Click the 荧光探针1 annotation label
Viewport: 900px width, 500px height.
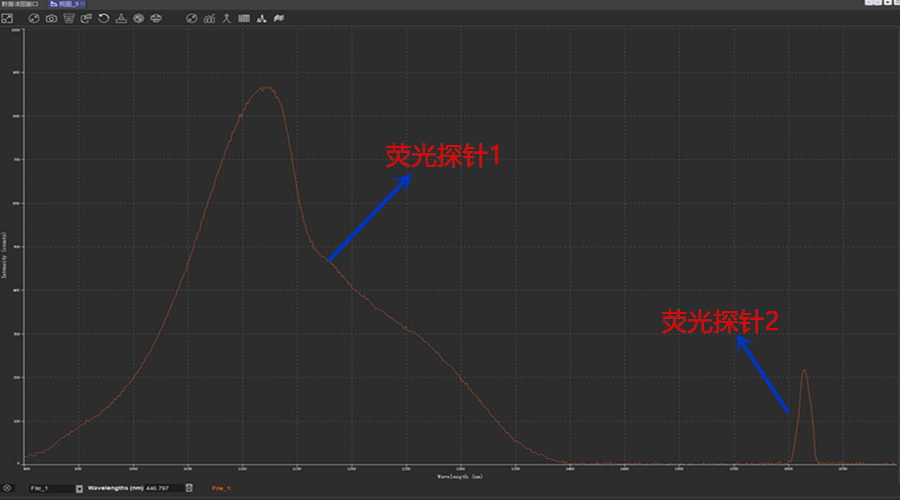point(442,156)
